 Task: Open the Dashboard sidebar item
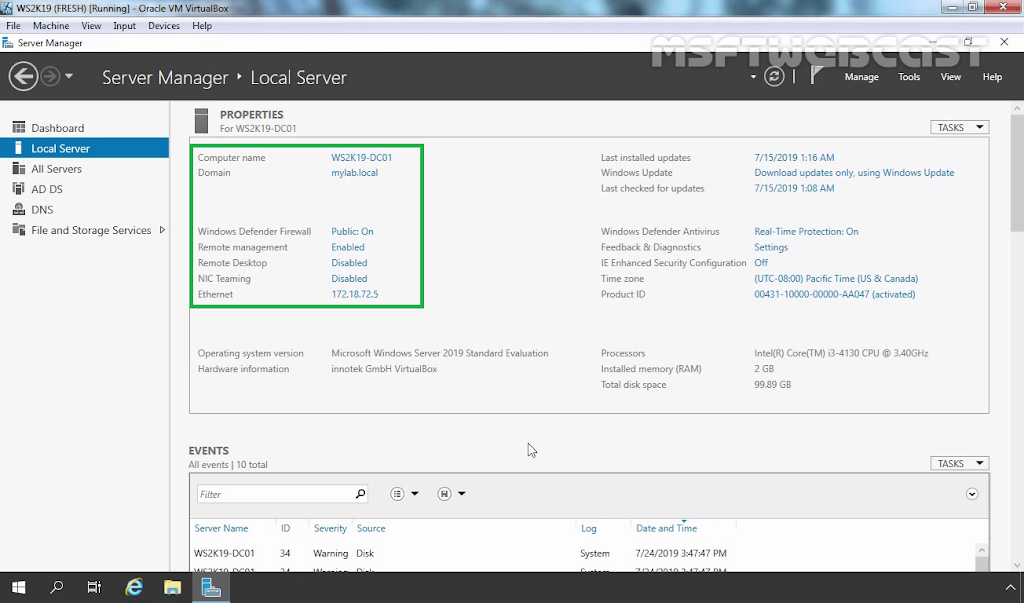58,127
